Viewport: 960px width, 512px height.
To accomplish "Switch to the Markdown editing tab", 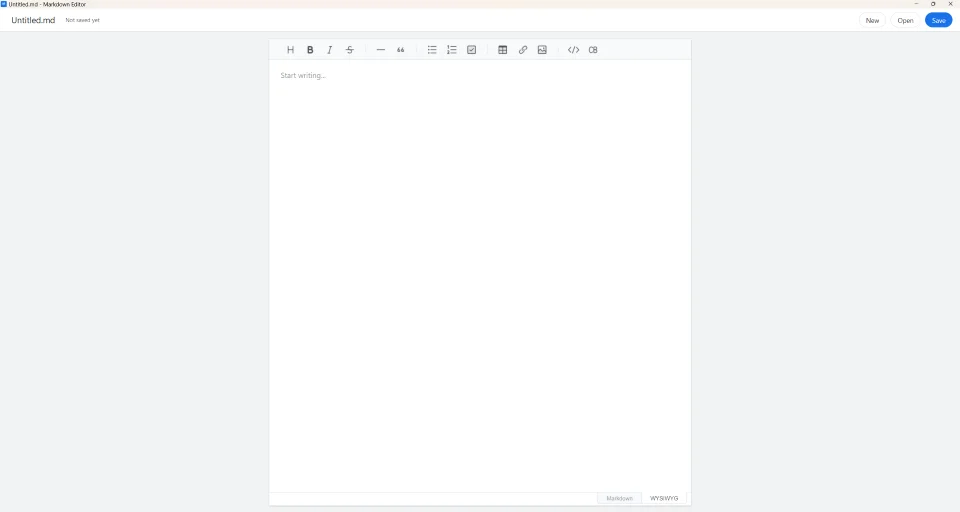I will 619,498.
